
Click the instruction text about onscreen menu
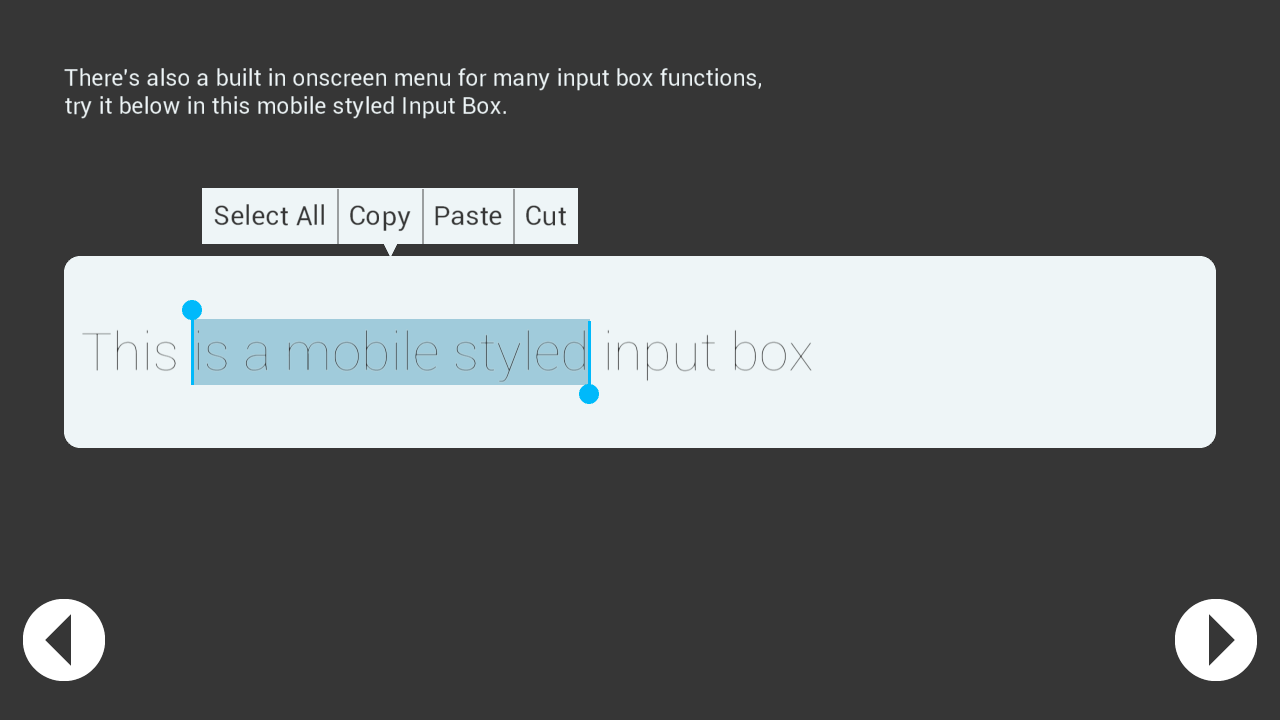tap(413, 92)
